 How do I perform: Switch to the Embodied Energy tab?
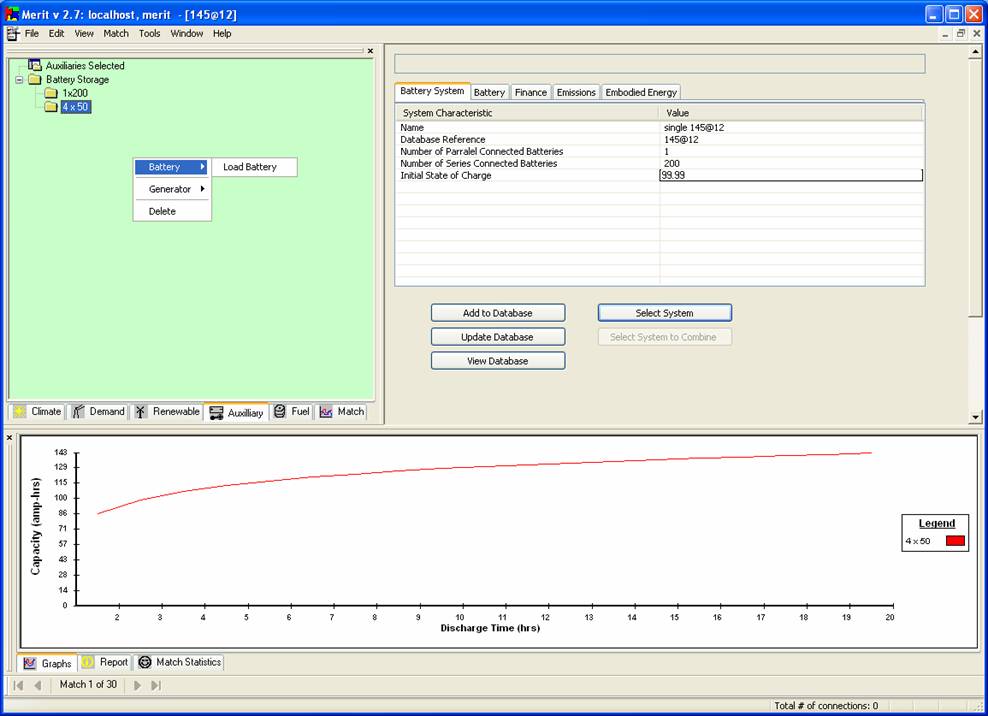pos(641,92)
